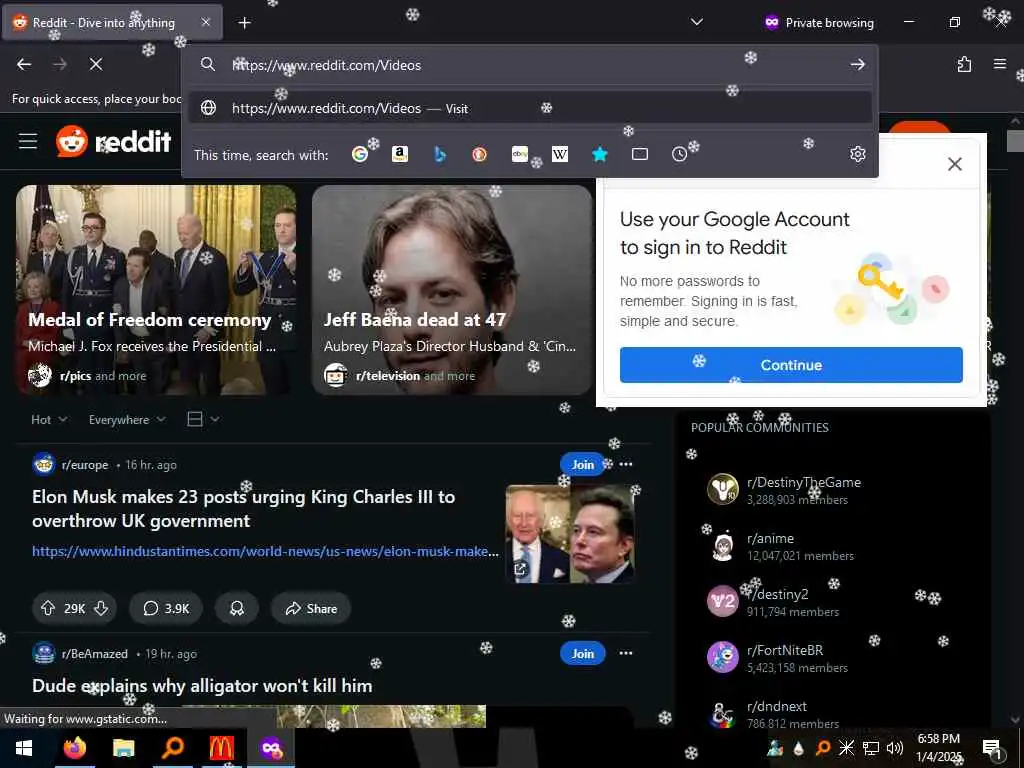Click the Reddit logo home link
The image size is (1024, 768).
(x=114, y=141)
